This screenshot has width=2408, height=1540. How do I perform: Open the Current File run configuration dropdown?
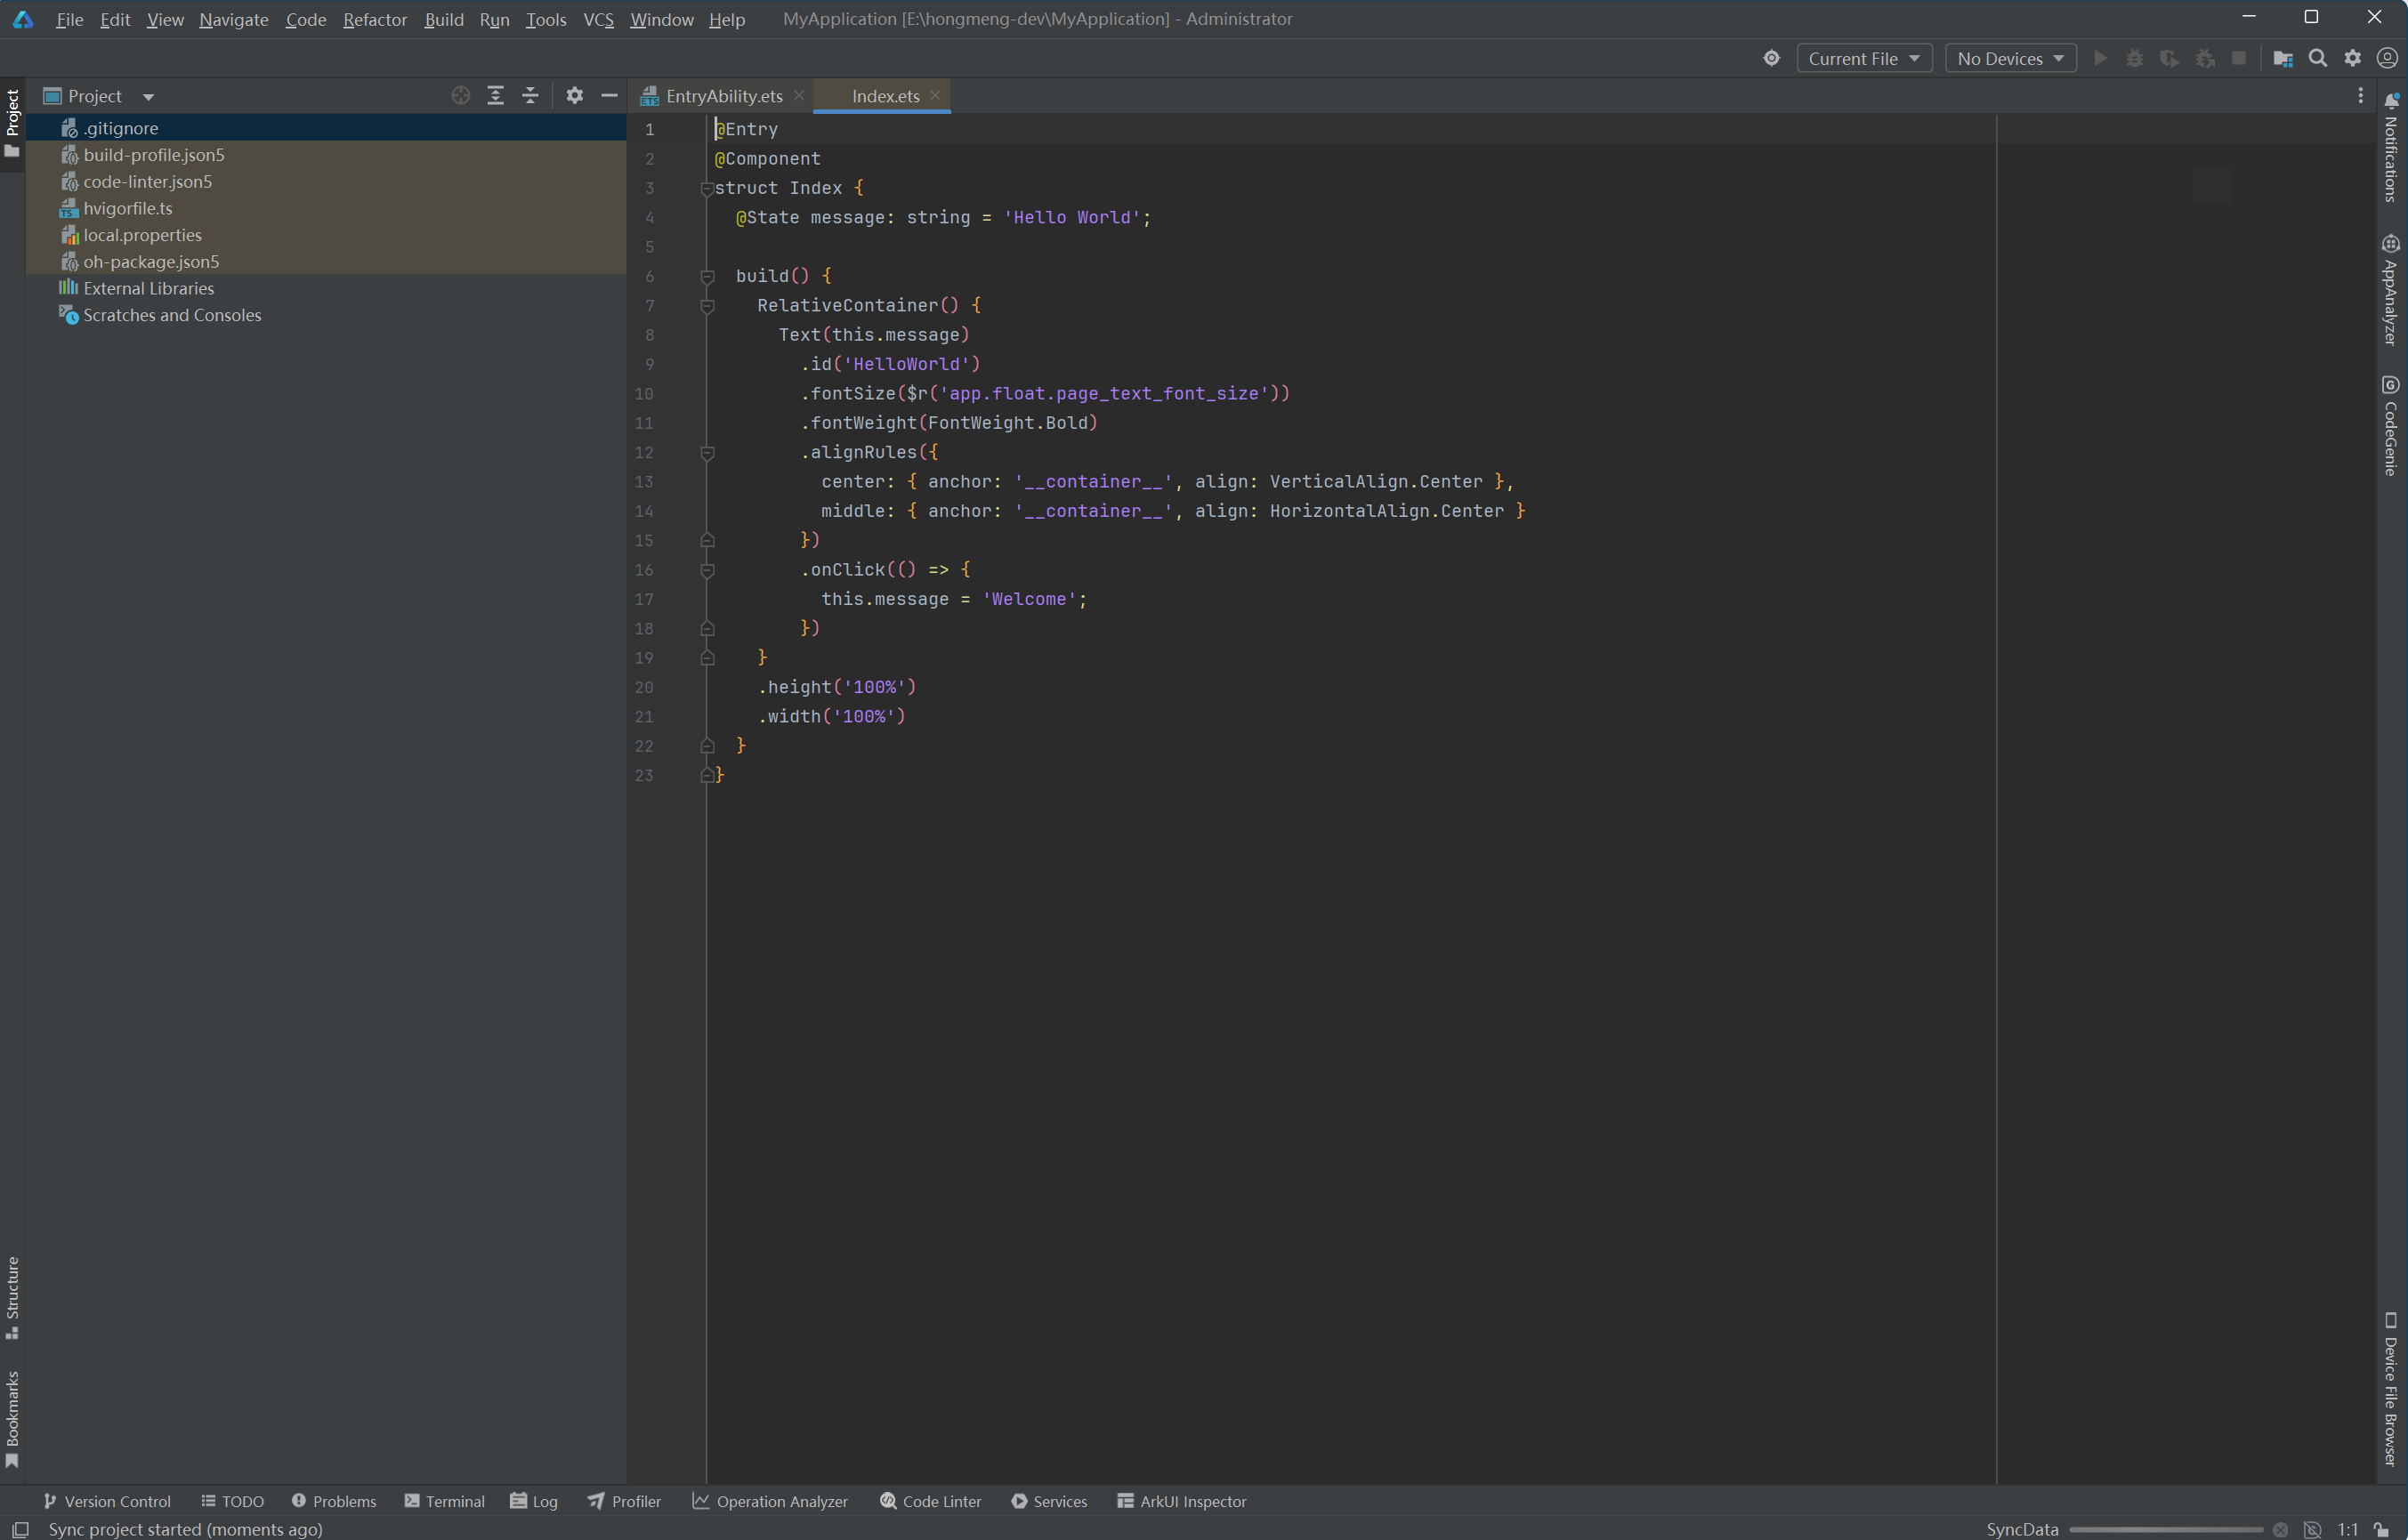(1863, 58)
